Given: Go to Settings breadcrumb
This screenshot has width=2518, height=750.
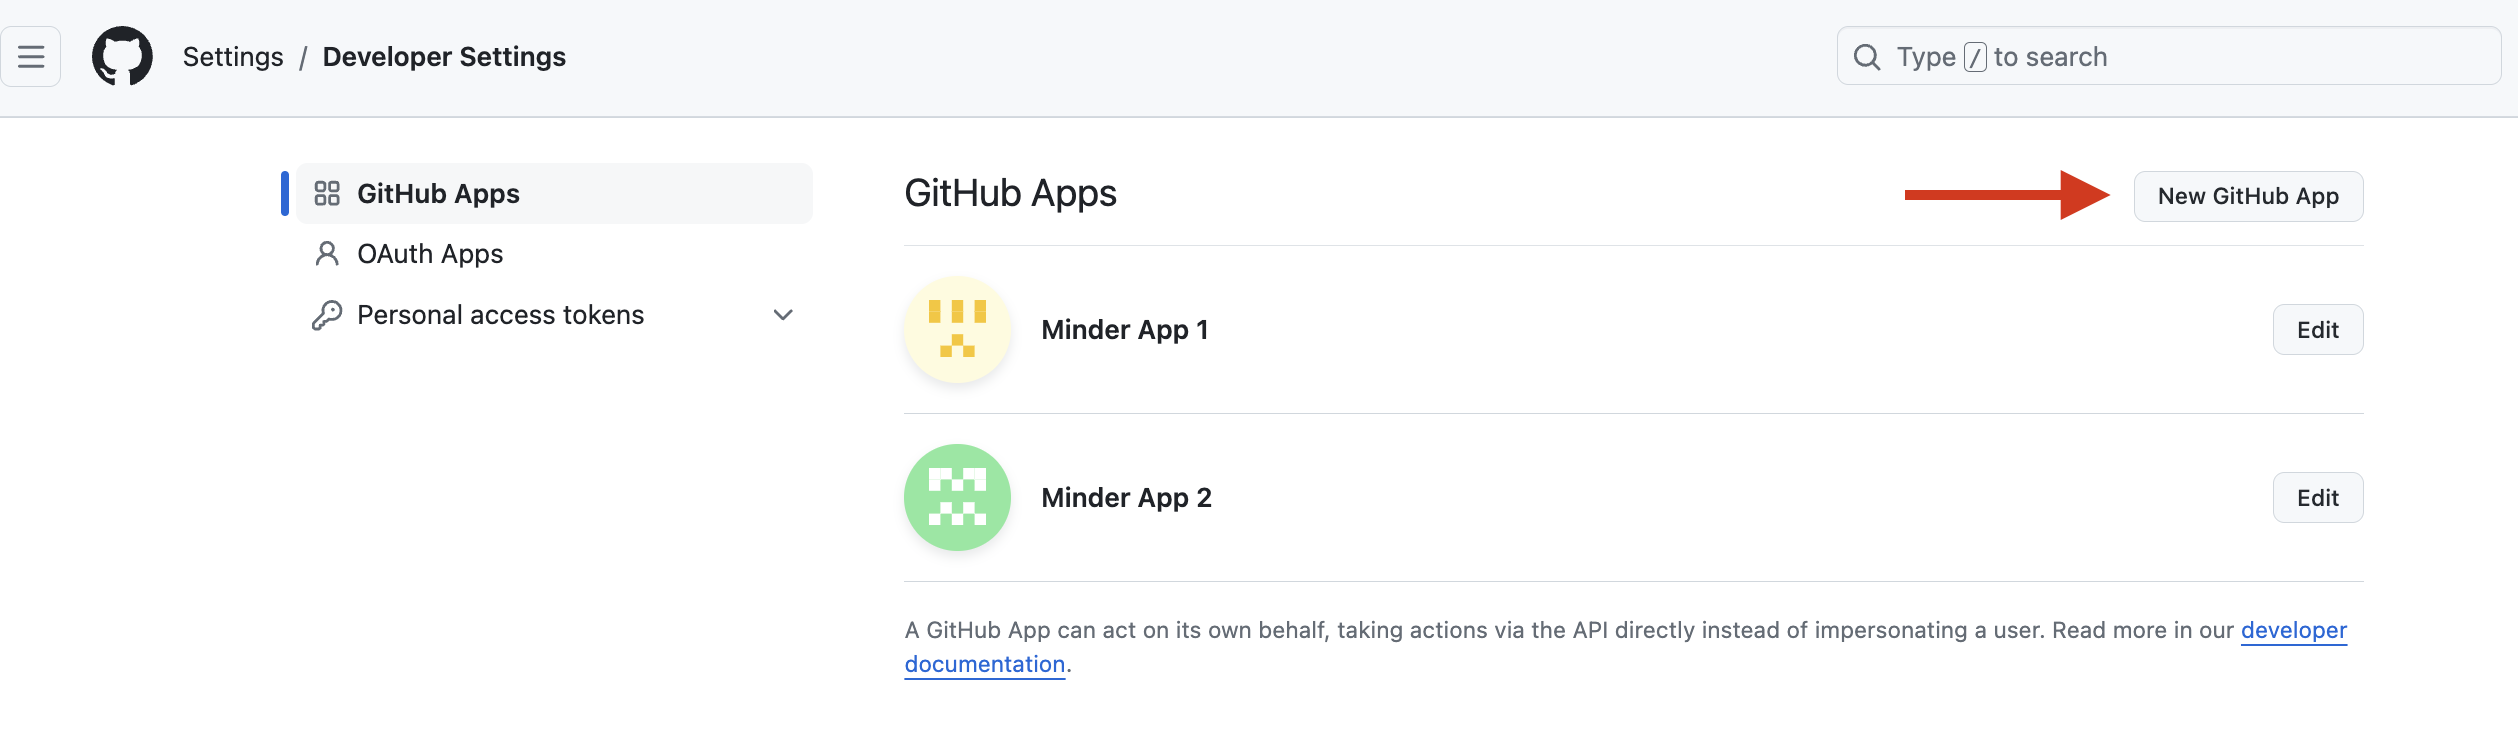Looking at the screenshot, I should (233, 57).
